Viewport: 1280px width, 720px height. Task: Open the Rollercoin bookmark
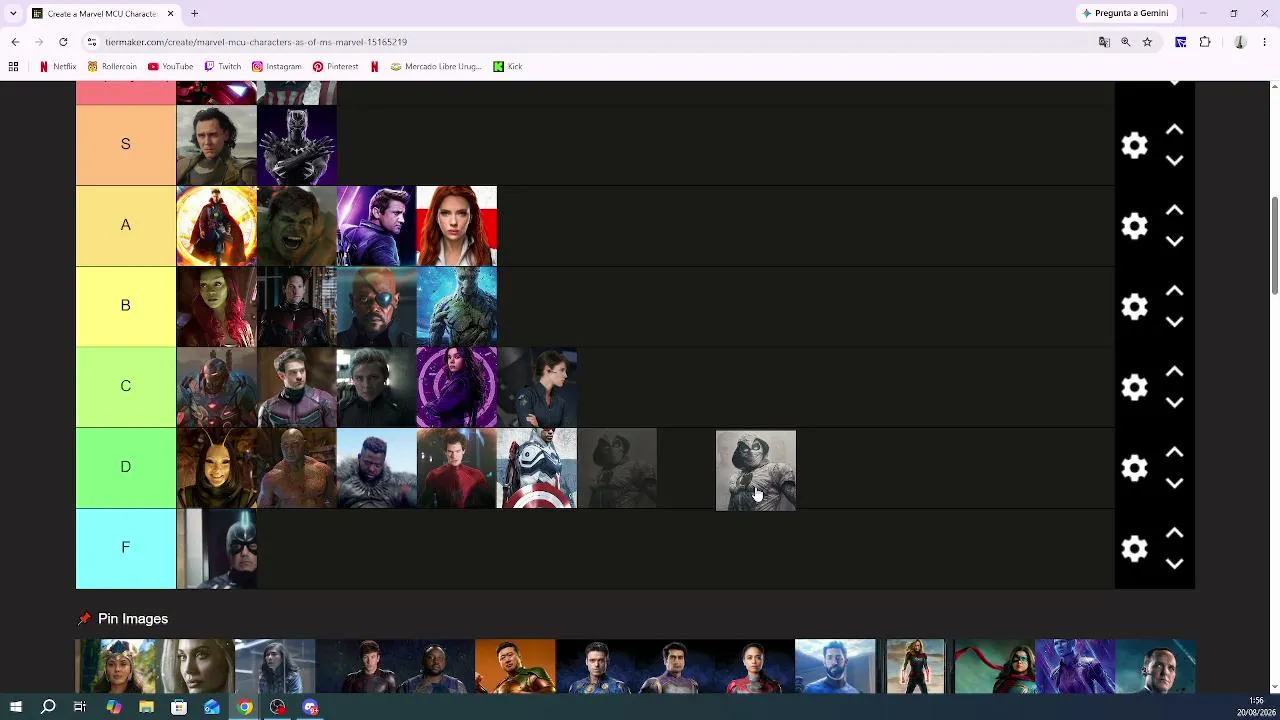pos(112,67)
